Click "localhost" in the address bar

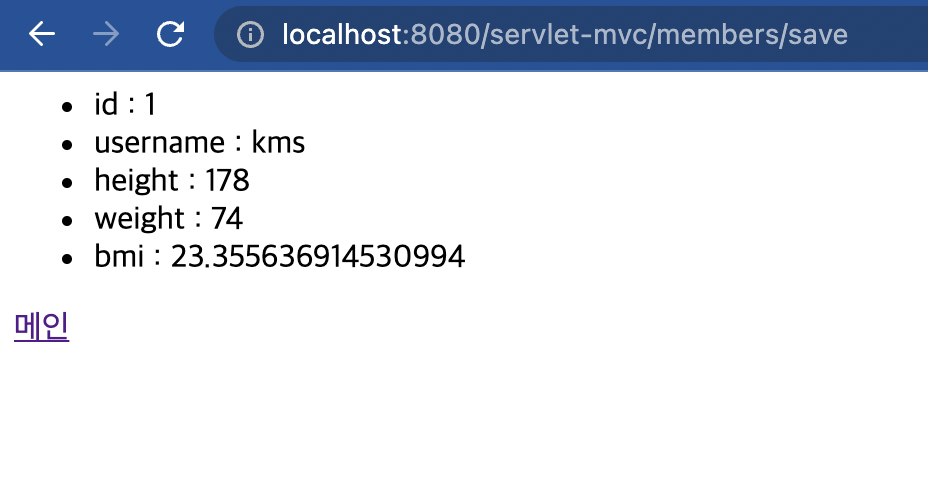point(342,34)
